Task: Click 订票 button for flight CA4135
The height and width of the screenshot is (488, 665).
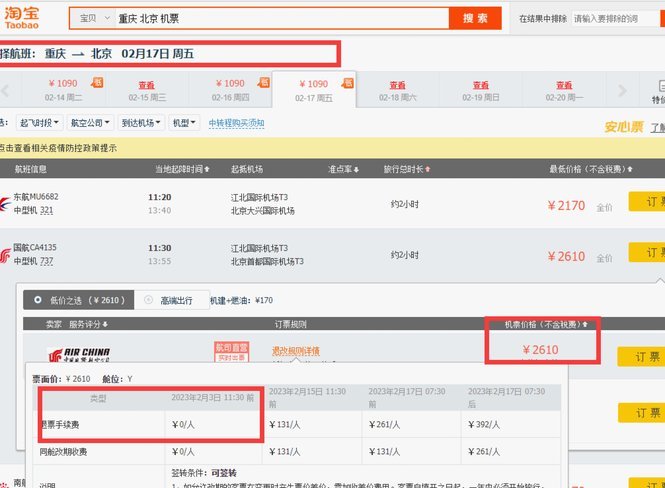Action: pyautogui.click(x=646, y=252)
